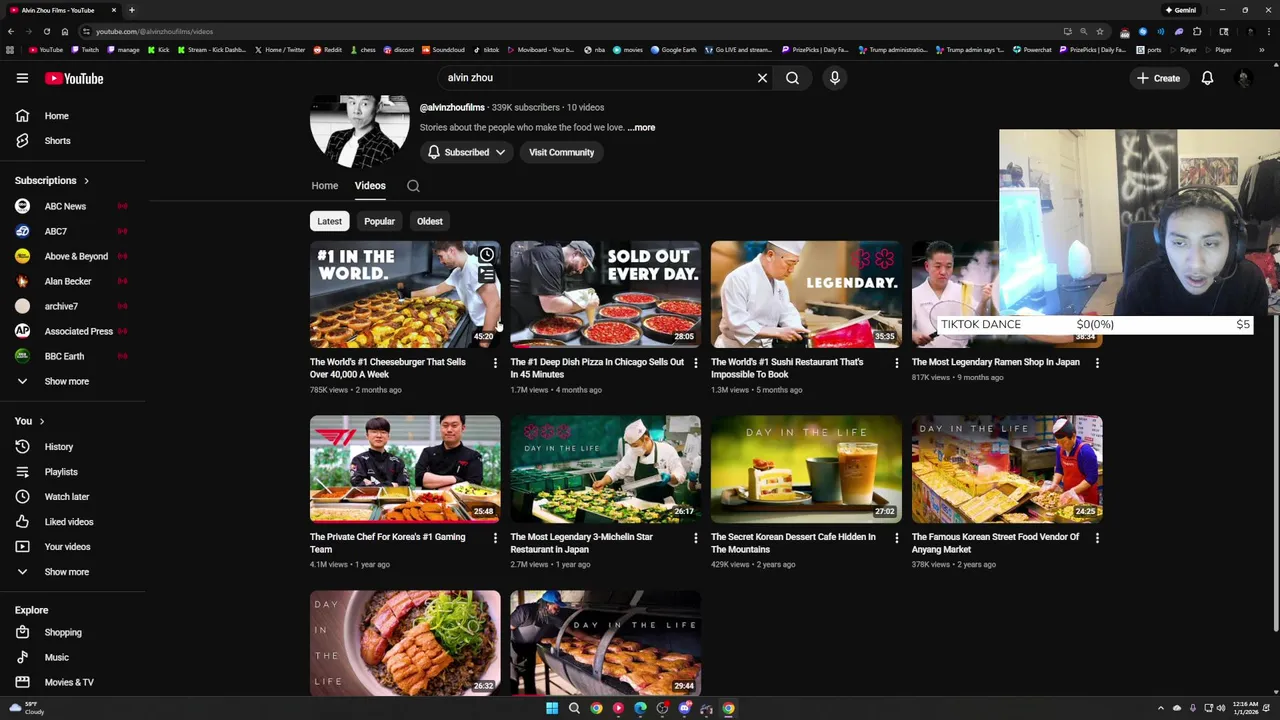Screen dimensions: 1280x720
Task: Click the Private Chef For Korea's title
Action: (x=388, y=543)
